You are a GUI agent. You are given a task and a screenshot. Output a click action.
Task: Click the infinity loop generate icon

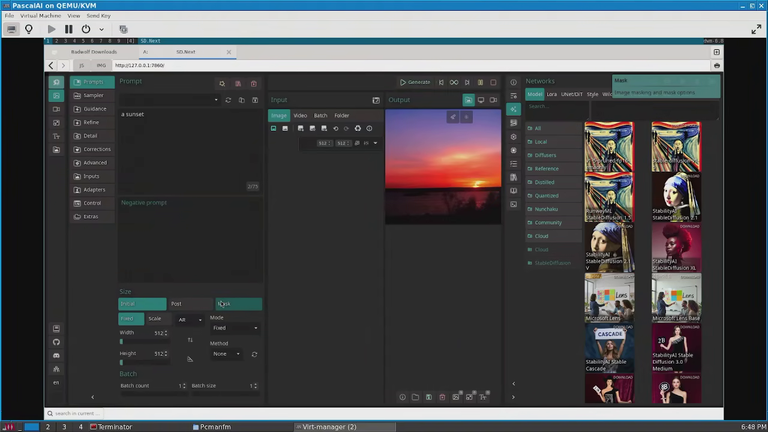(454, 82)
